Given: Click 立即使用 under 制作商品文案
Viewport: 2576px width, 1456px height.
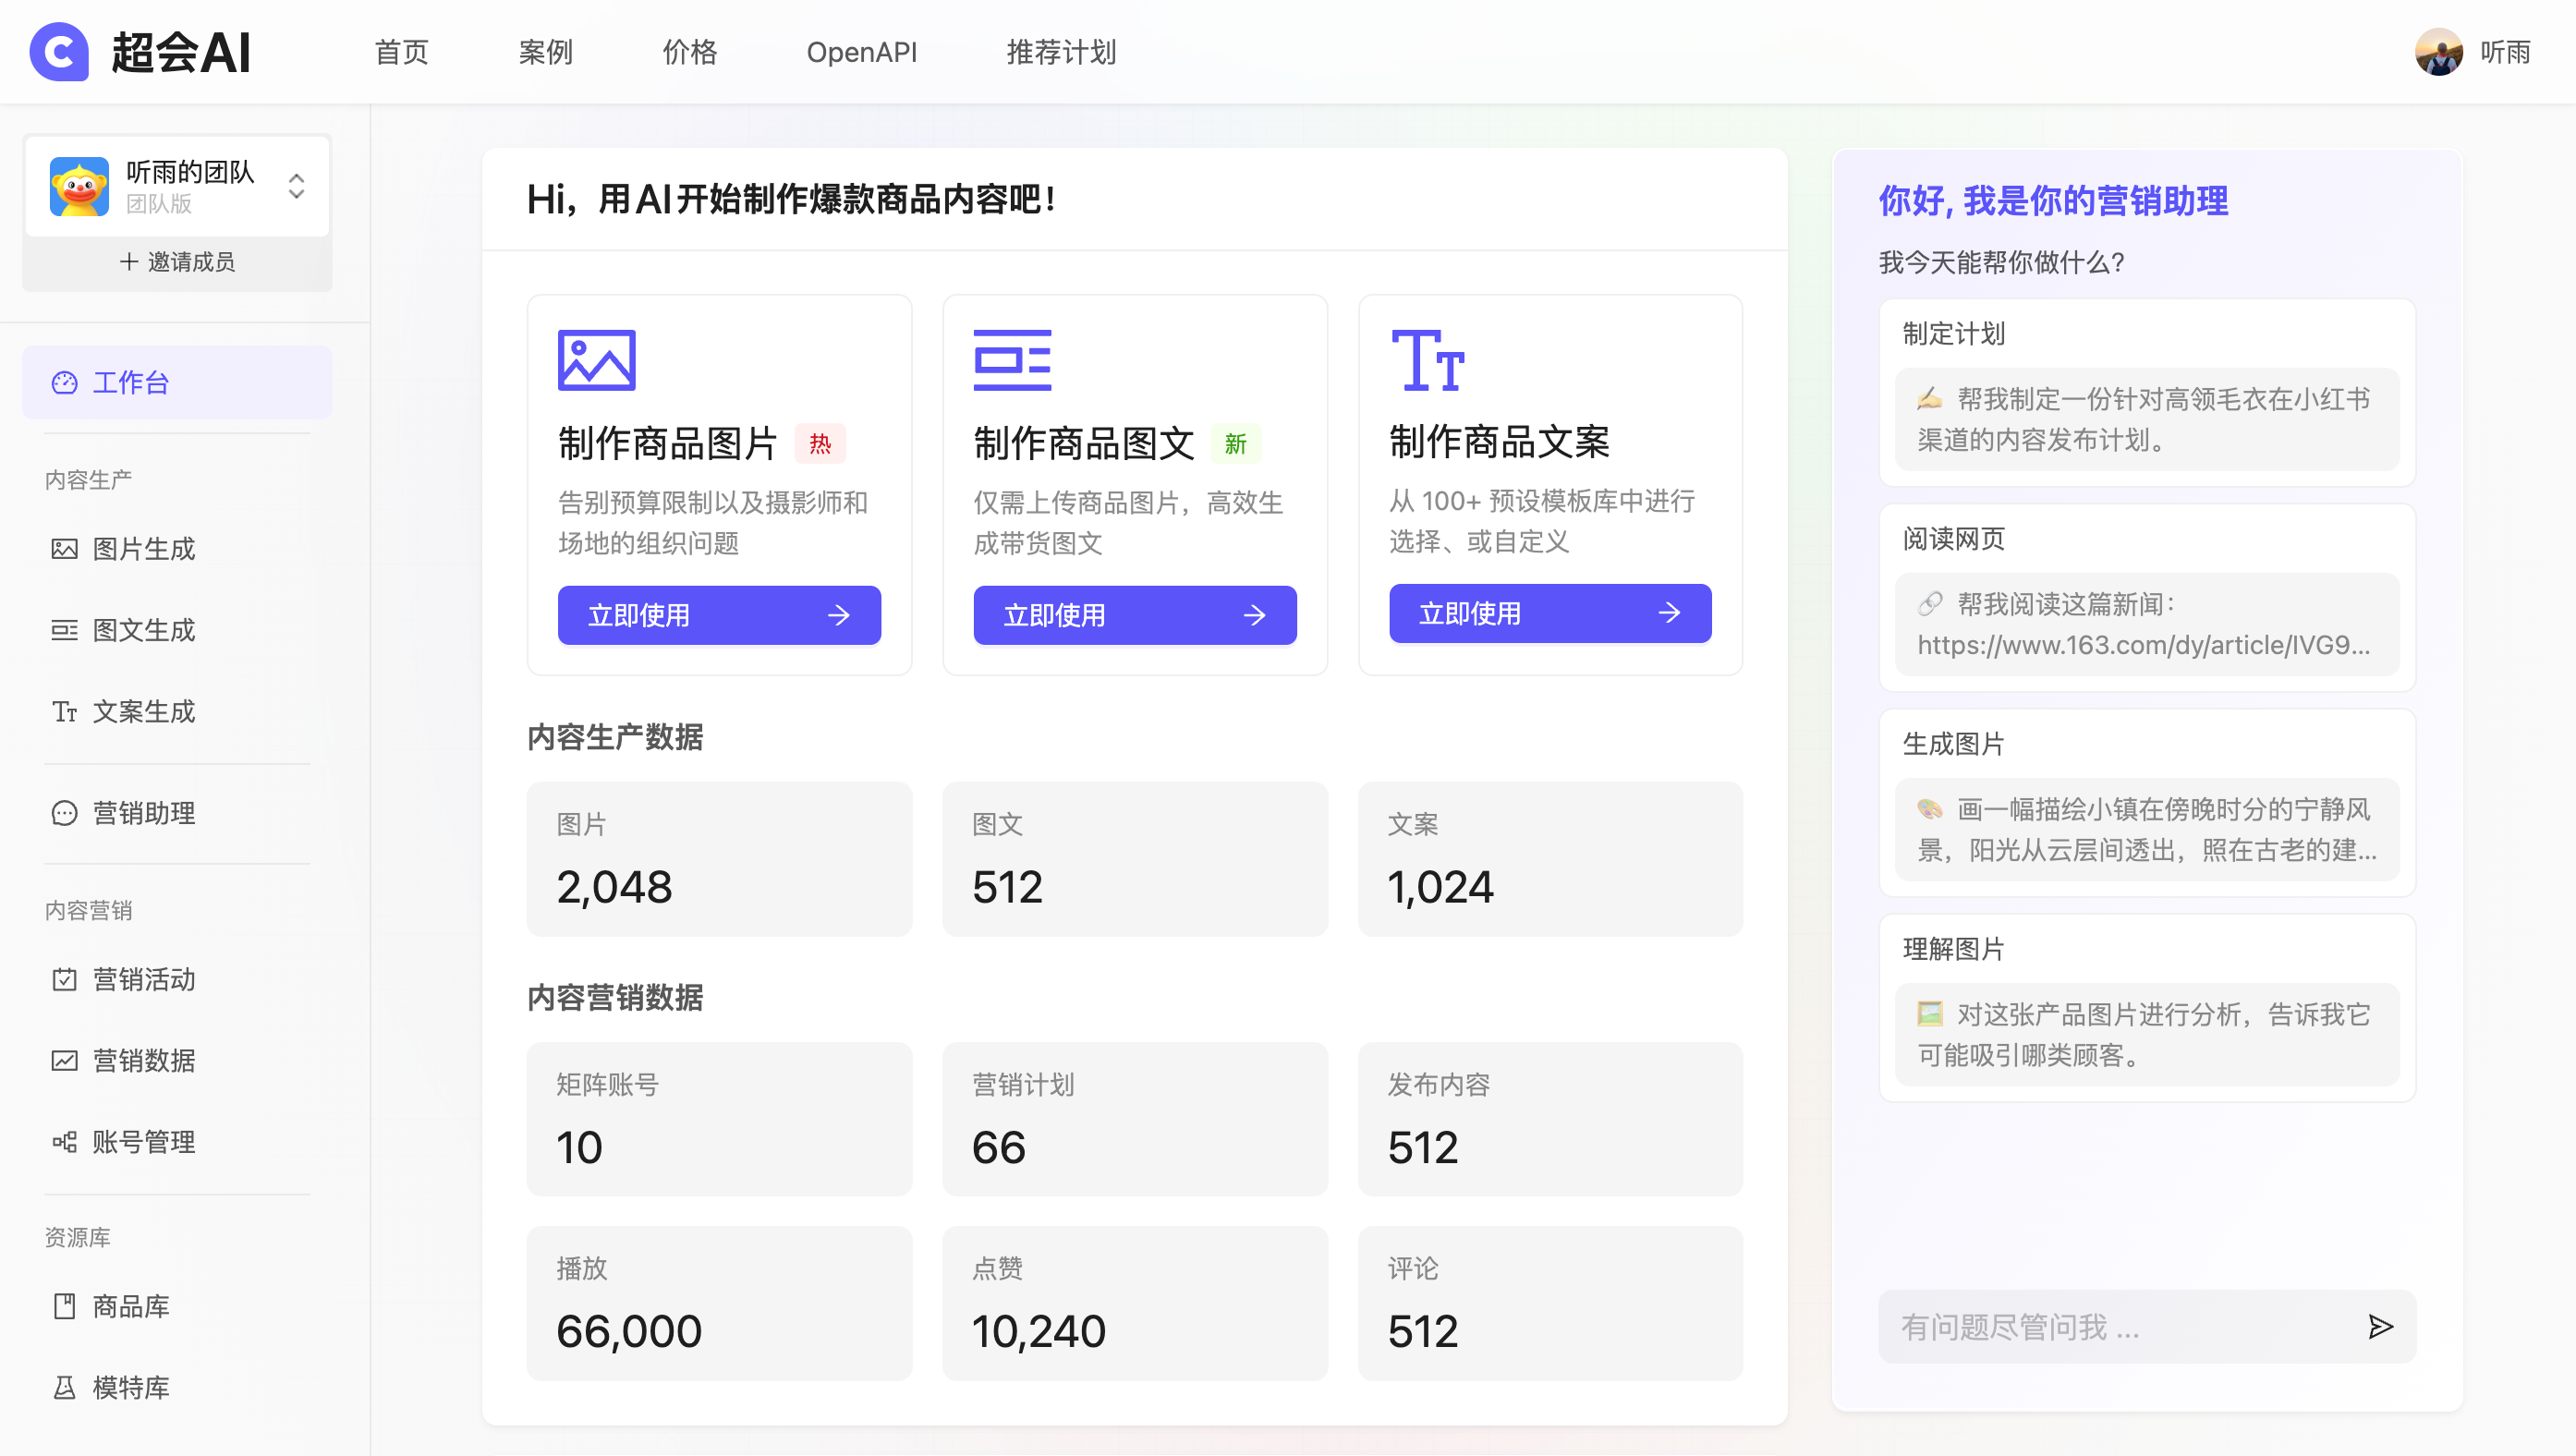Looking at the screenshot, I should (x=1550, y=613).
